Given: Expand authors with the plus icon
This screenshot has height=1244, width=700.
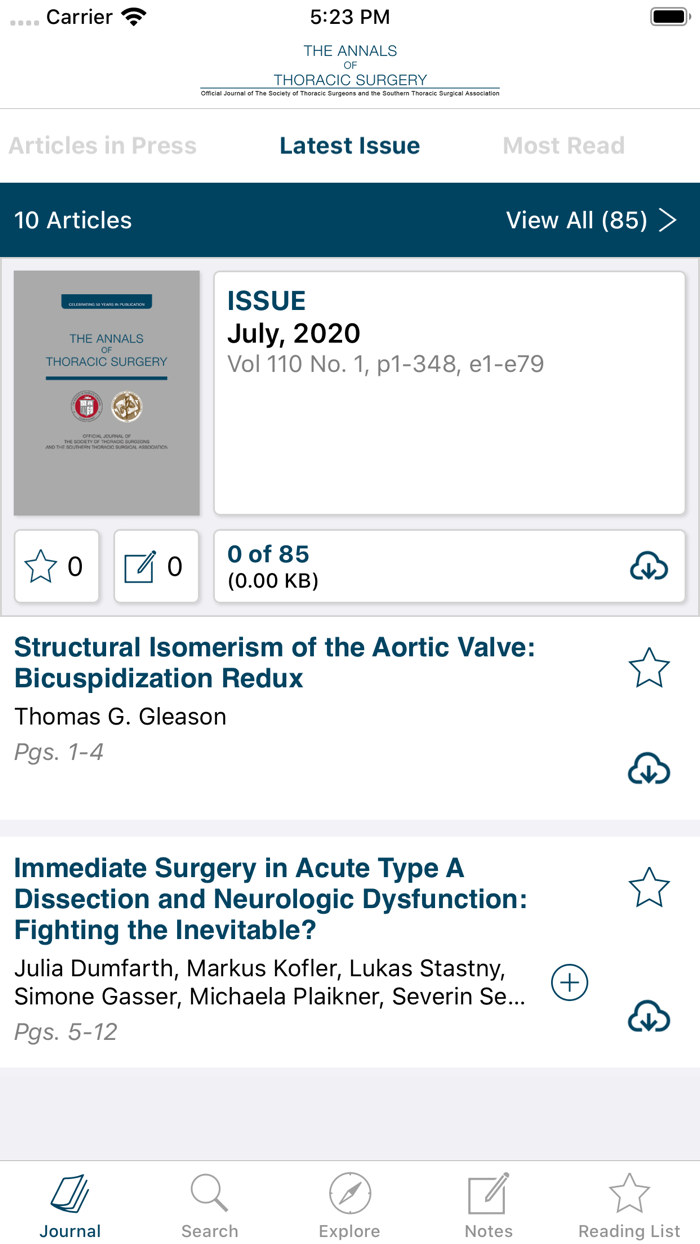Looking at the screenshot, I should click(x=569, y=982).
